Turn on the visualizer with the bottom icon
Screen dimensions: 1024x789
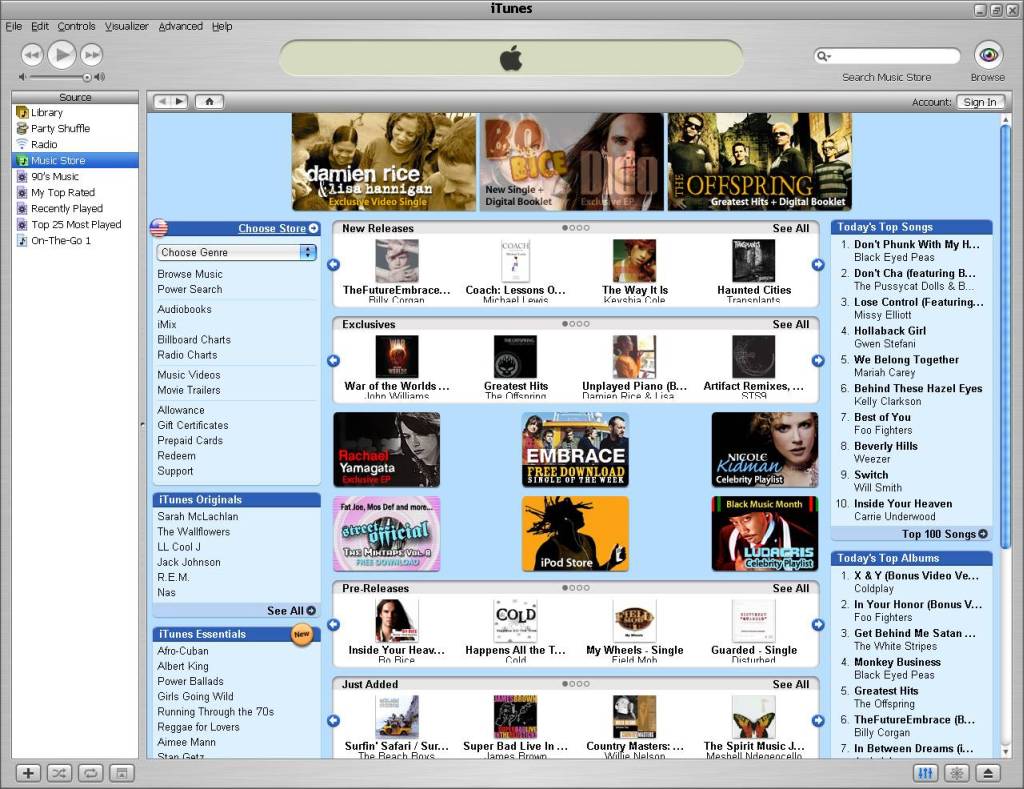[956, 773]
